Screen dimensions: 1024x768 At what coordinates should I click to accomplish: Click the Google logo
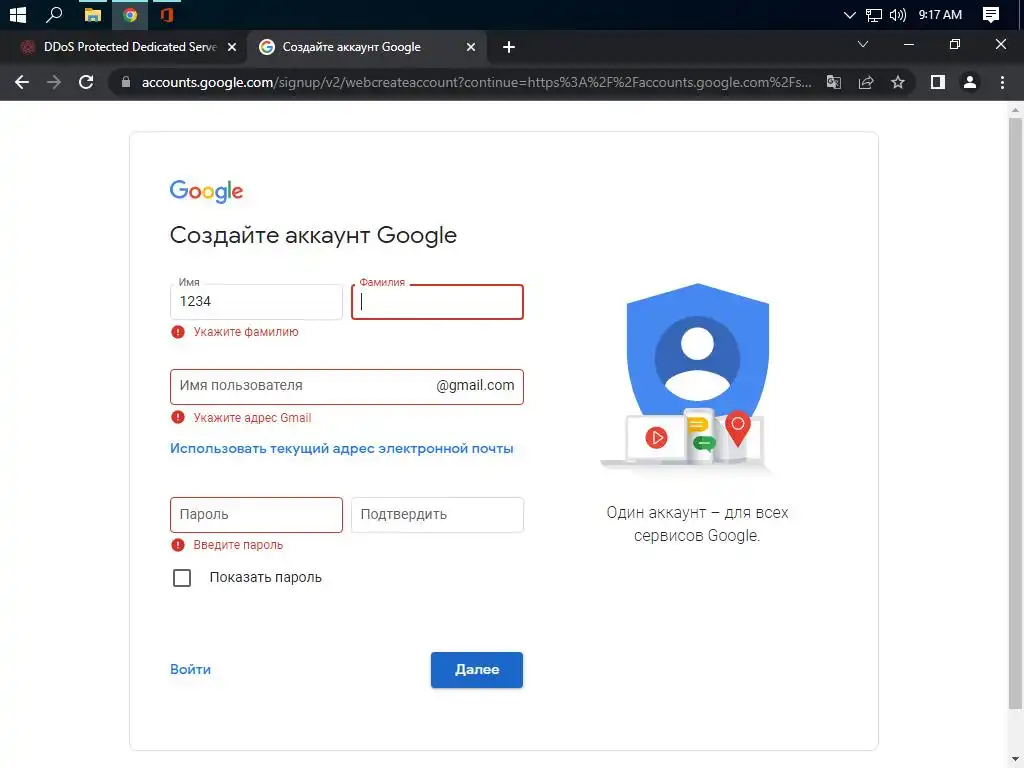click(206, 191)
